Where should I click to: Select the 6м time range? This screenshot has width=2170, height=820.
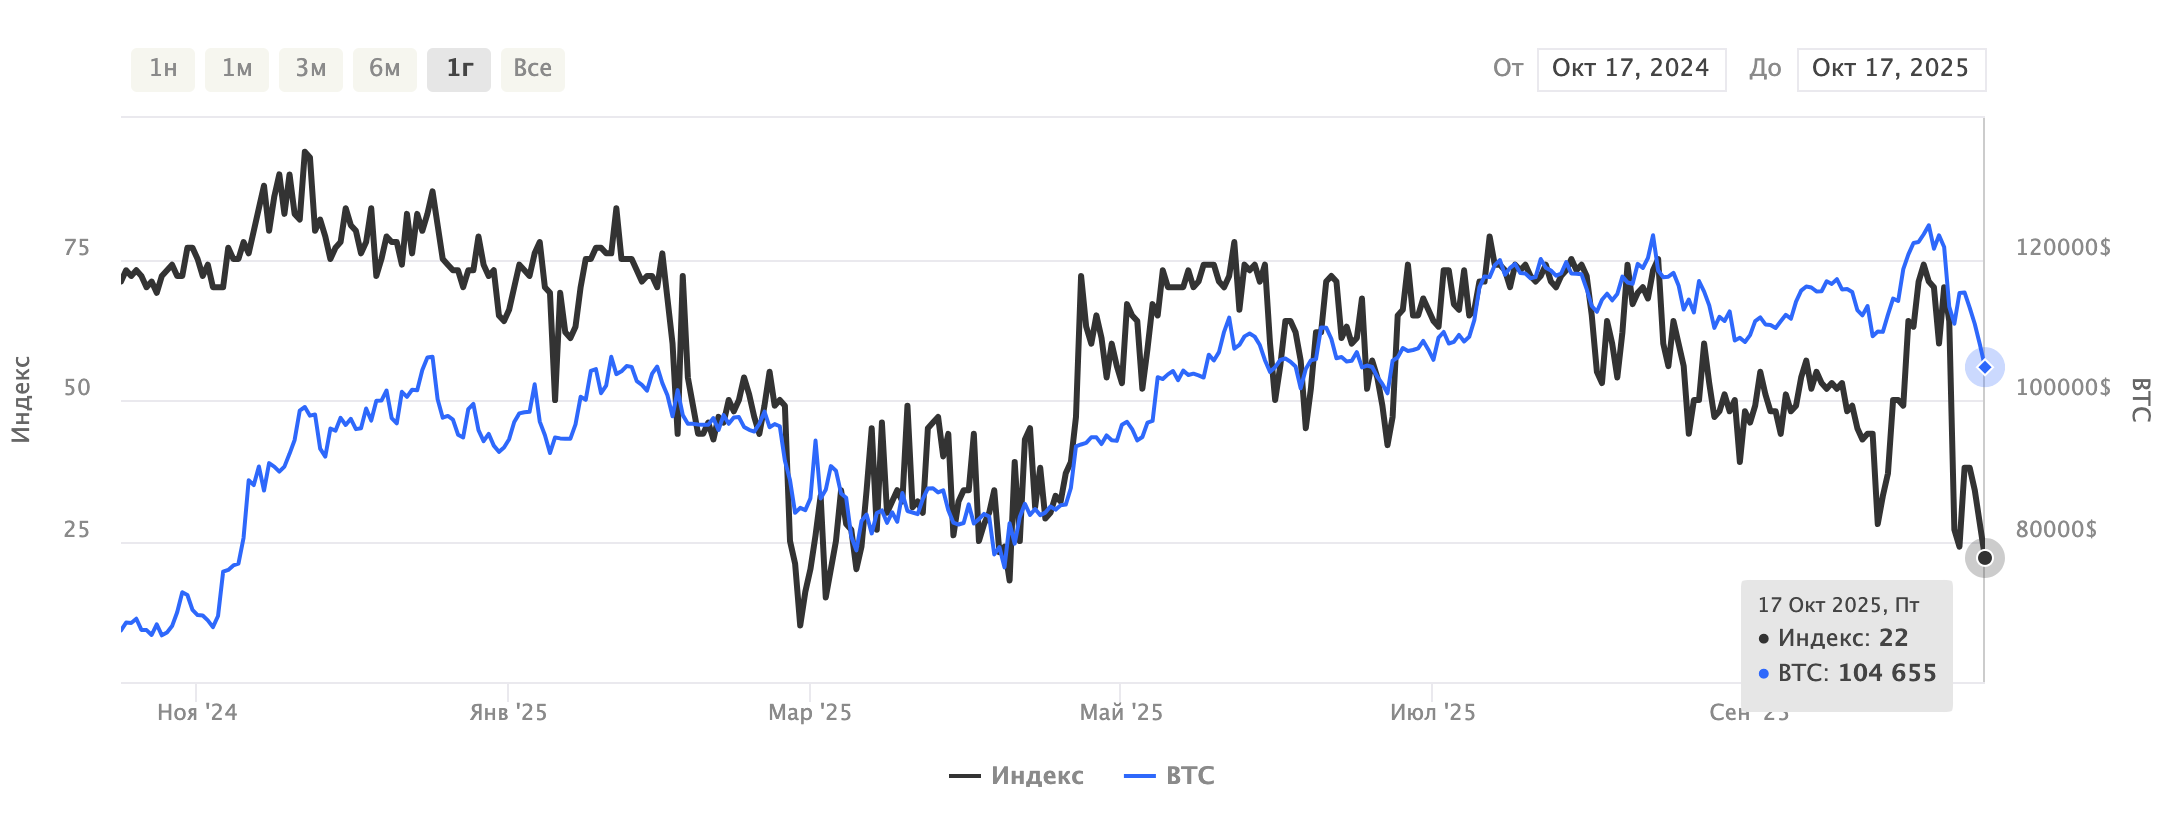(x=385, y=69)
